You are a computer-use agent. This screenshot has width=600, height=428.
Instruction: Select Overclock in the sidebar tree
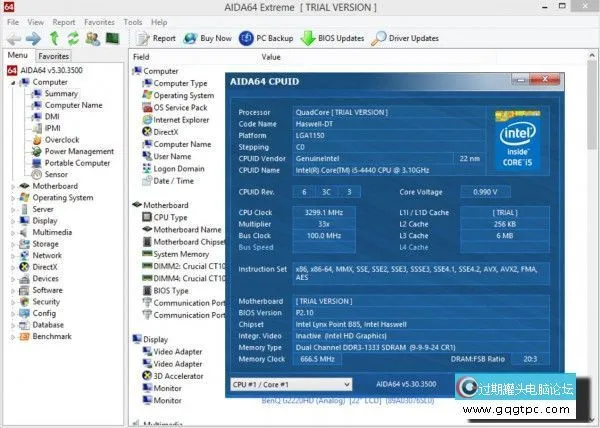click(60, 140)
